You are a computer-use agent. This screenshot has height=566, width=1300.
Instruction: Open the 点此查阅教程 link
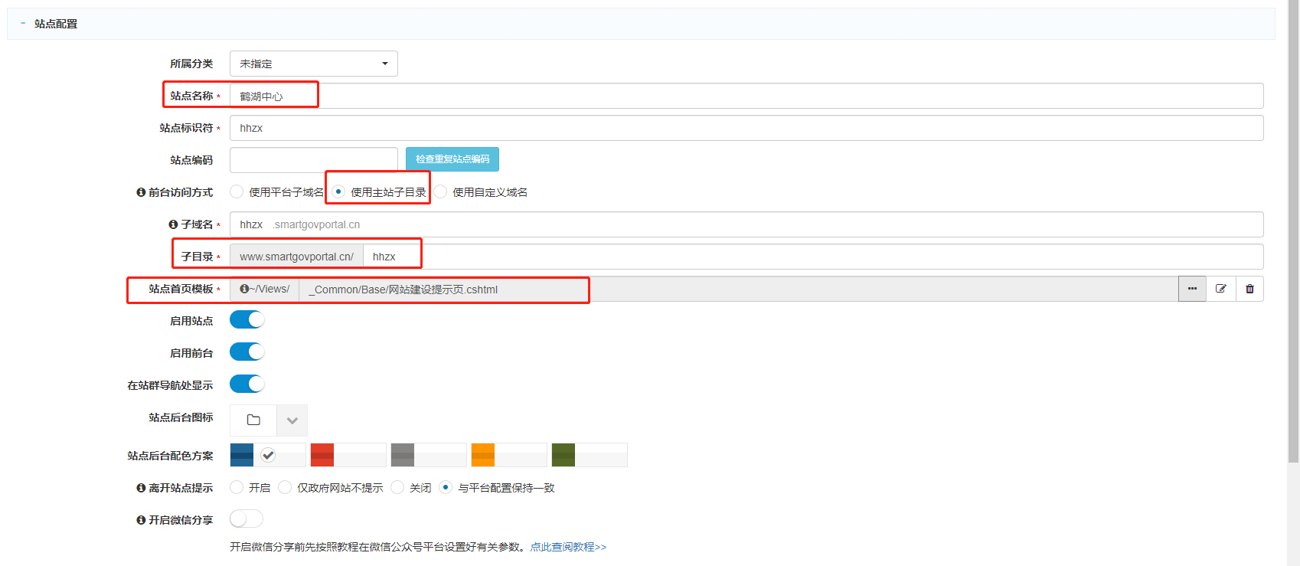[568, 547]
